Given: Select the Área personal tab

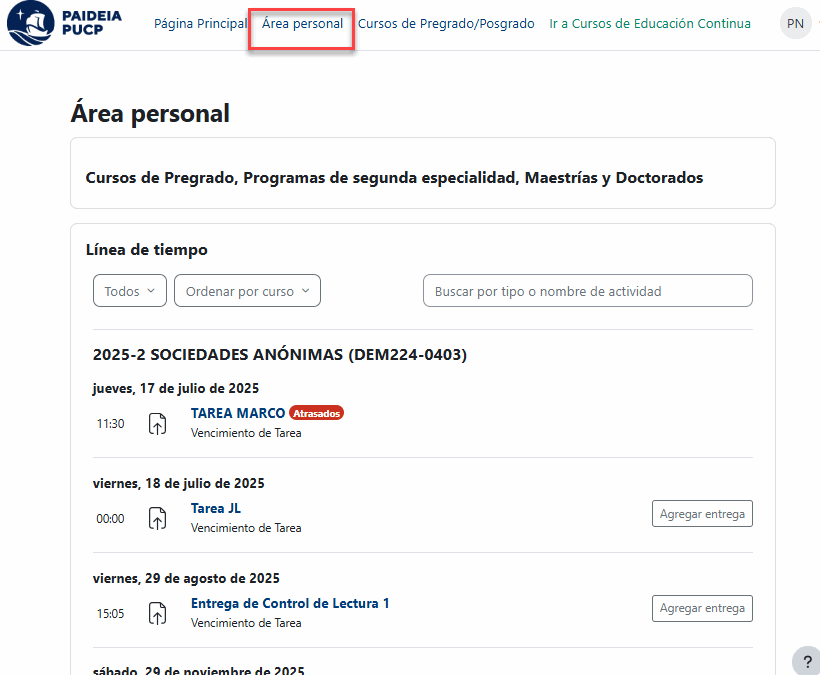Looking at the screenshot, I should pos(302,24).
